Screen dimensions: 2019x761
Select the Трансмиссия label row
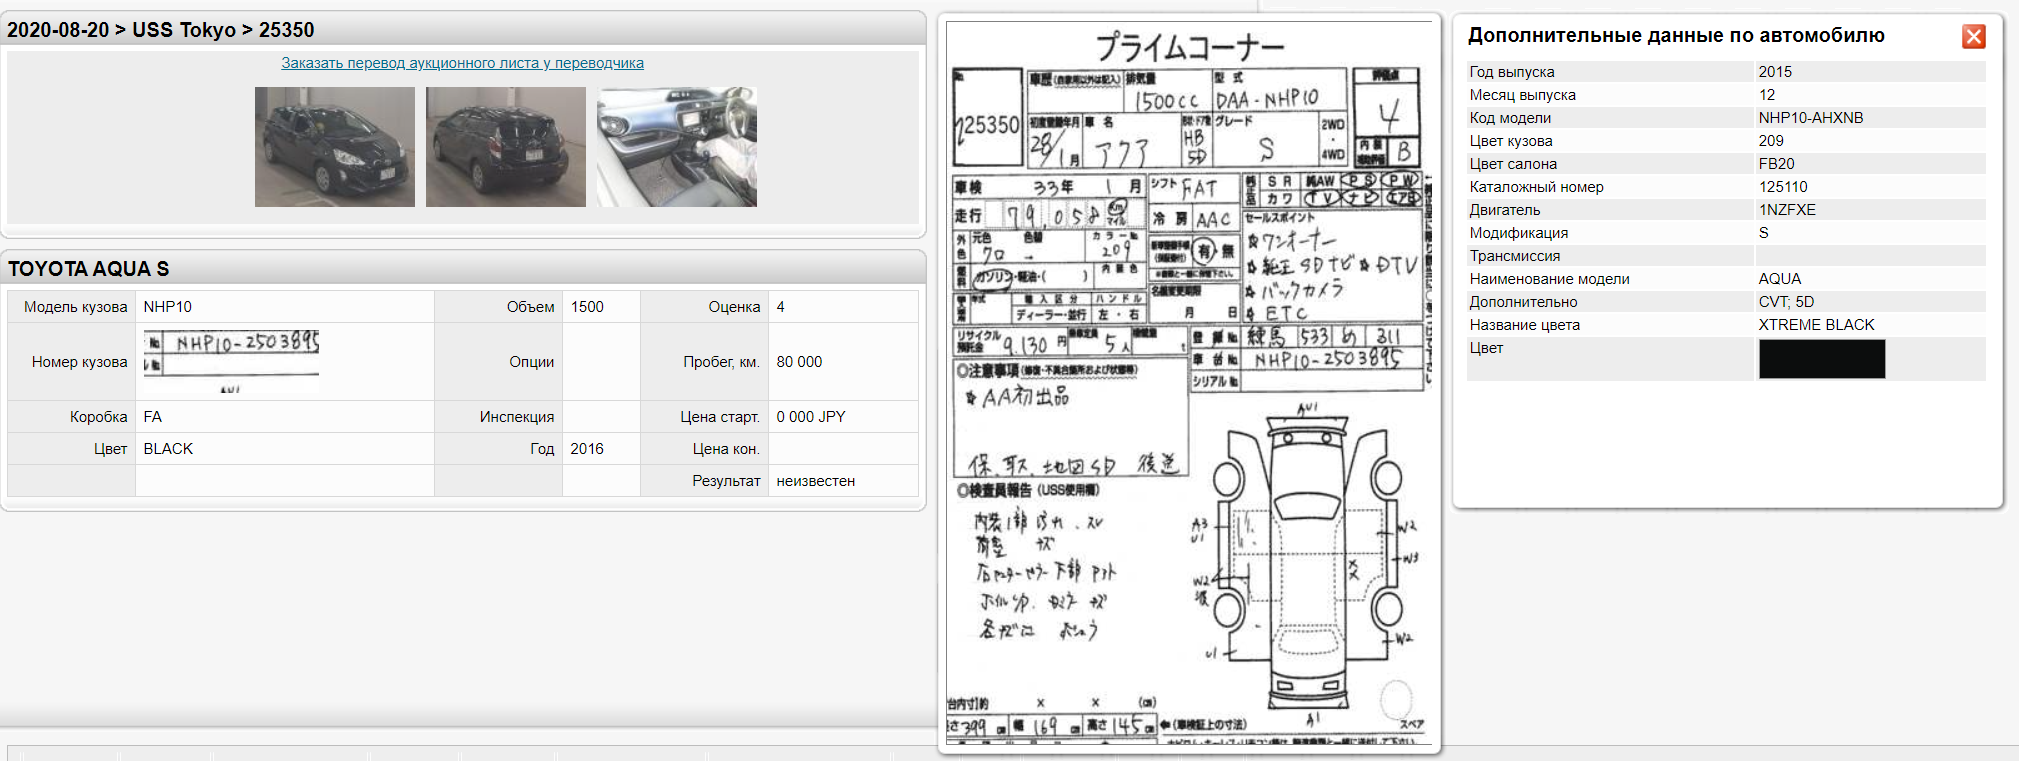coord(1726,256)
